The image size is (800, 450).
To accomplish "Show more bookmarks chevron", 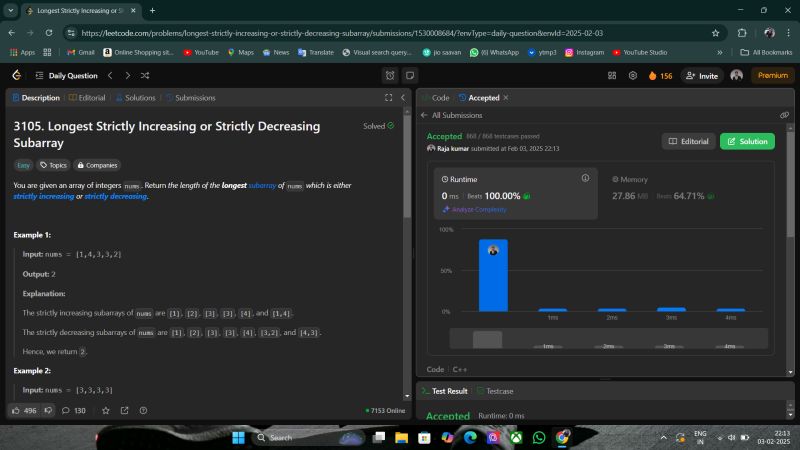I will pos(719,52).
